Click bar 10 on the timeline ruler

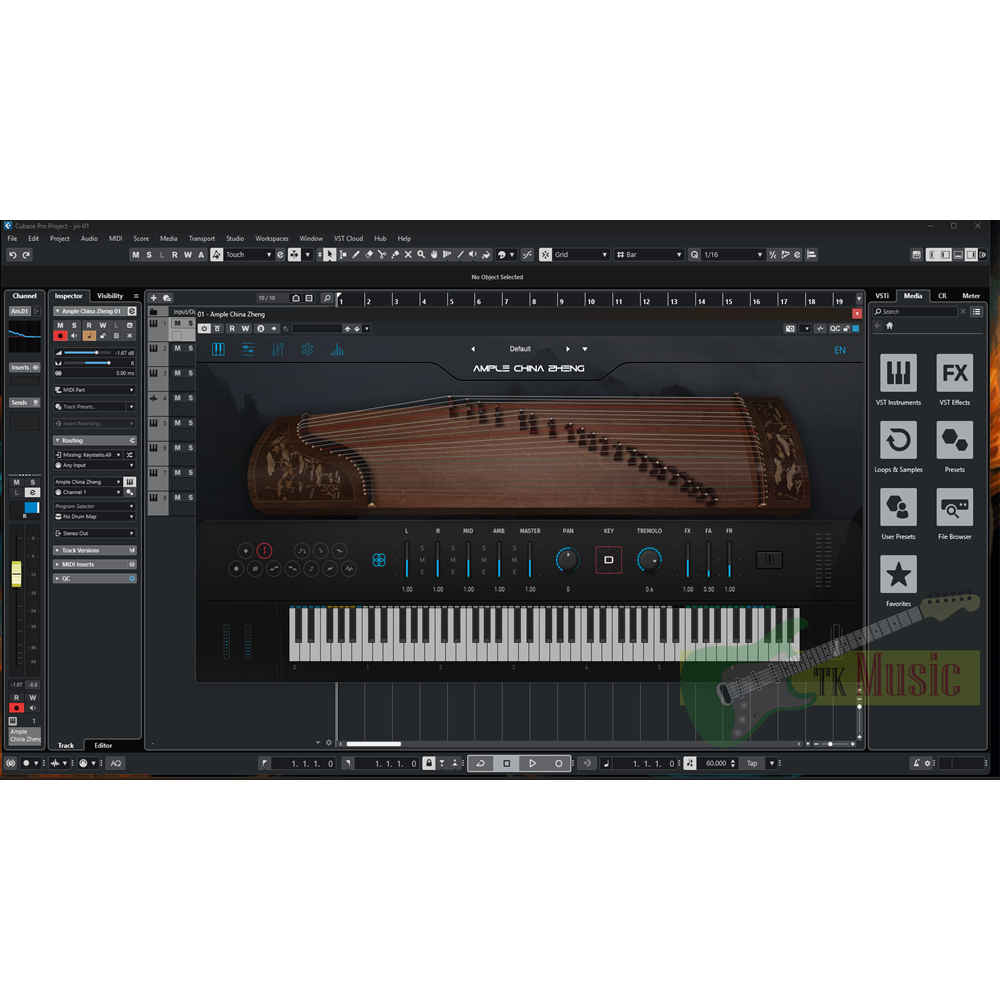(591, 301)
